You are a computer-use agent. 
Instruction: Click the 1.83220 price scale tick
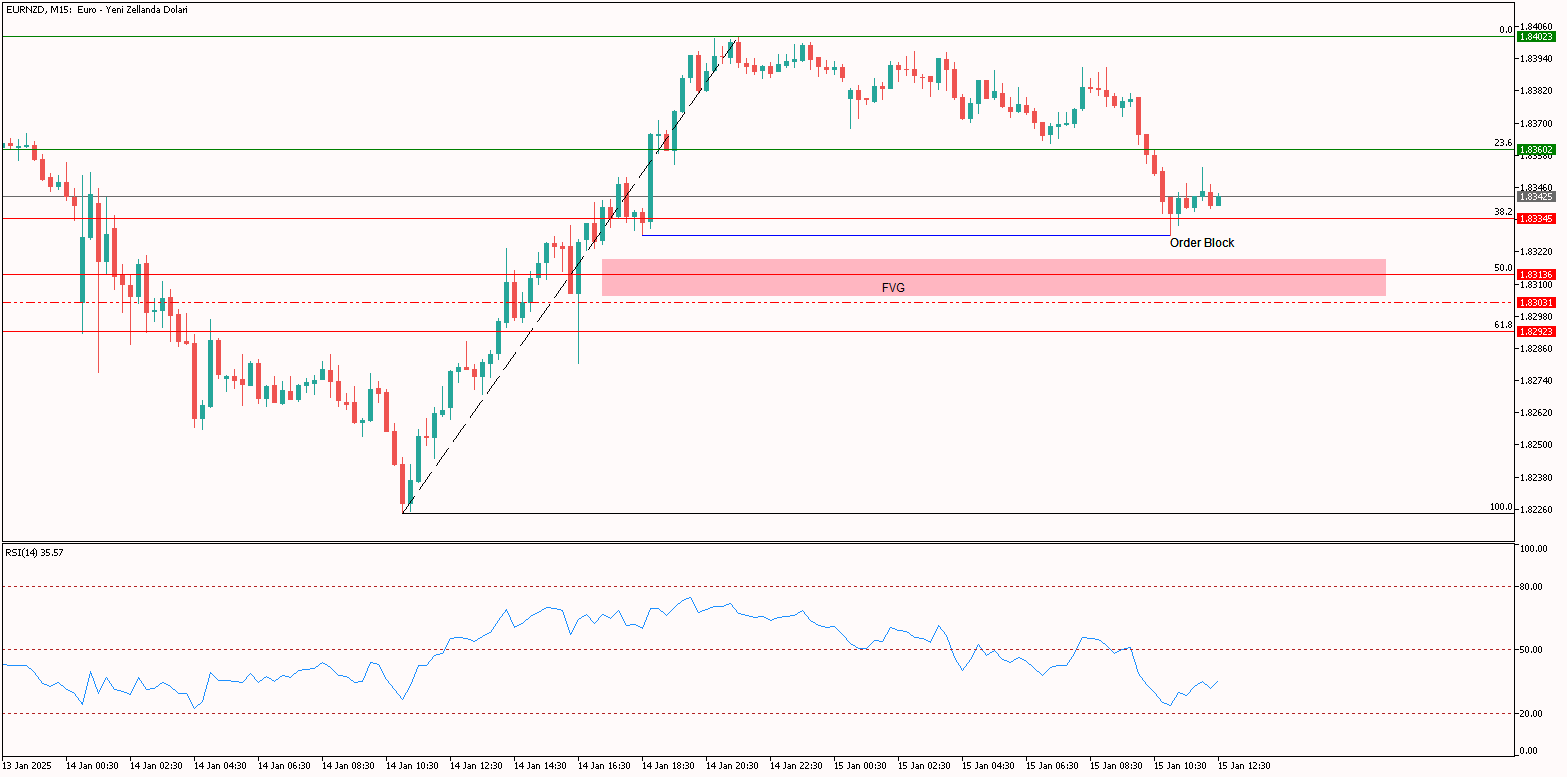(x=1536, y=252)
